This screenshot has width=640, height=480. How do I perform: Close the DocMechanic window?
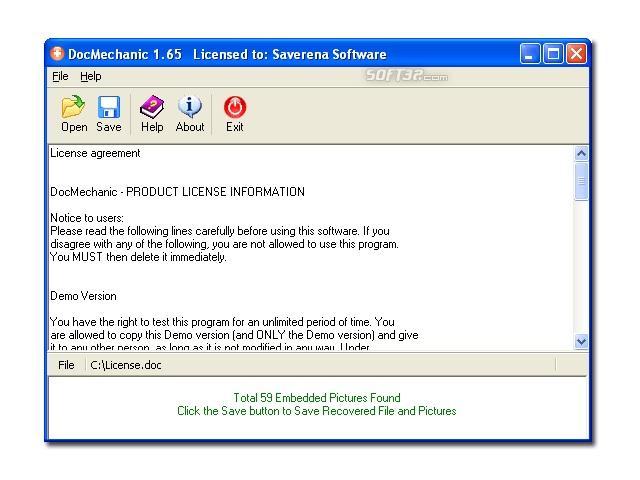click(576, 53)
